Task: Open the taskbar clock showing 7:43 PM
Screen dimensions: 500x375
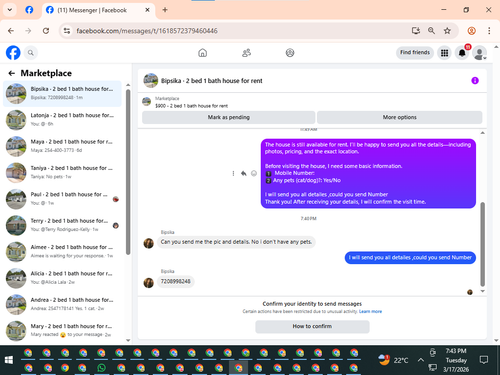Action: [x=456, y=360]
